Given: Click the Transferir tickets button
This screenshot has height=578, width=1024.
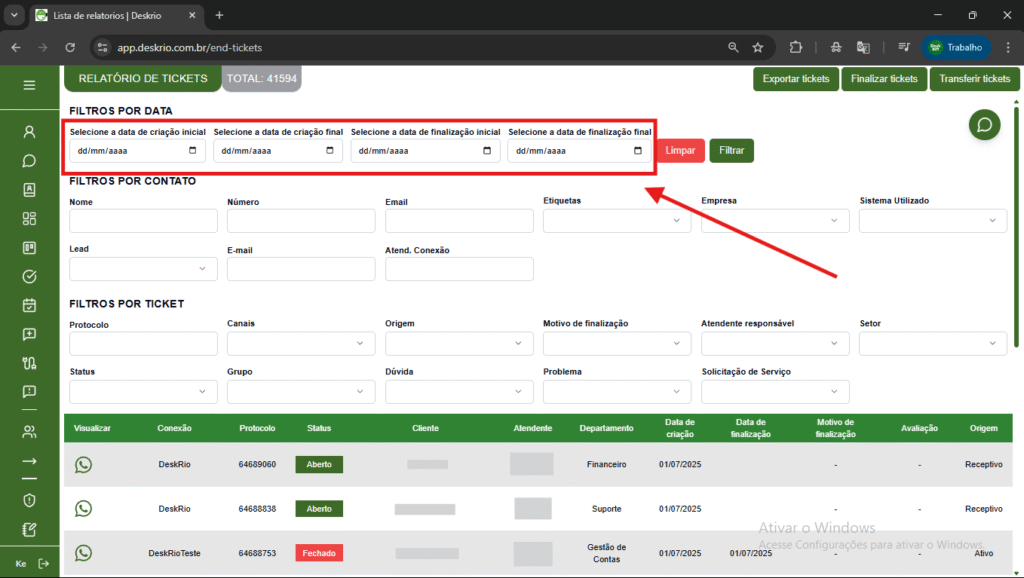Looking at the screenshot, I should click(x=974, y=79).
